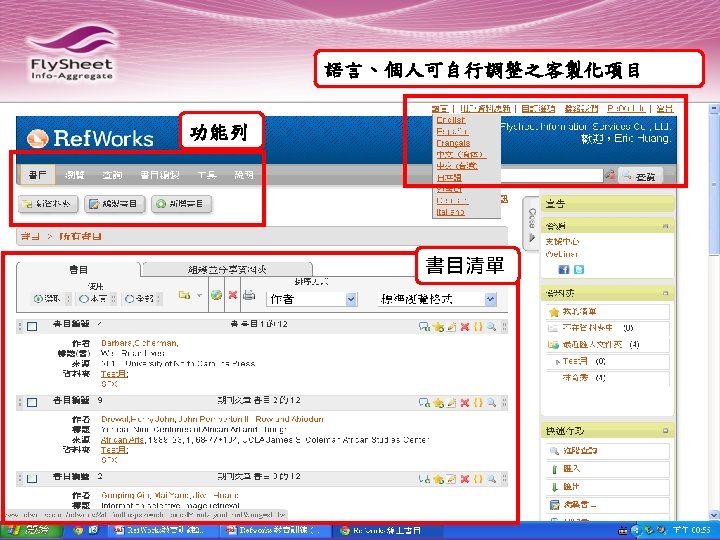Screen dimensions: 720x540
Task: Open the view format dropdown
Action: 437,299
